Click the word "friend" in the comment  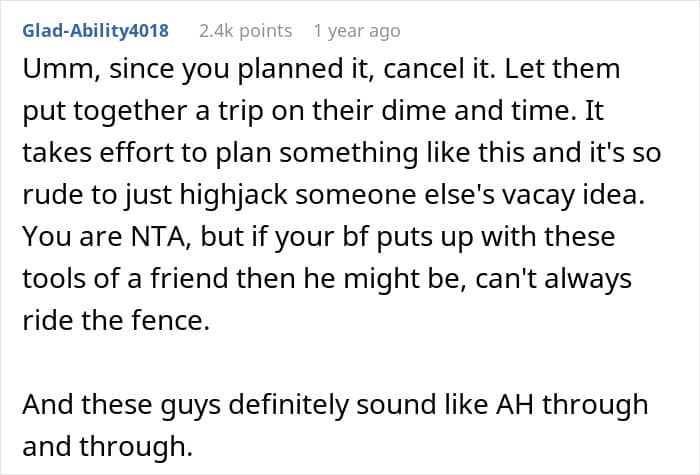189,279
